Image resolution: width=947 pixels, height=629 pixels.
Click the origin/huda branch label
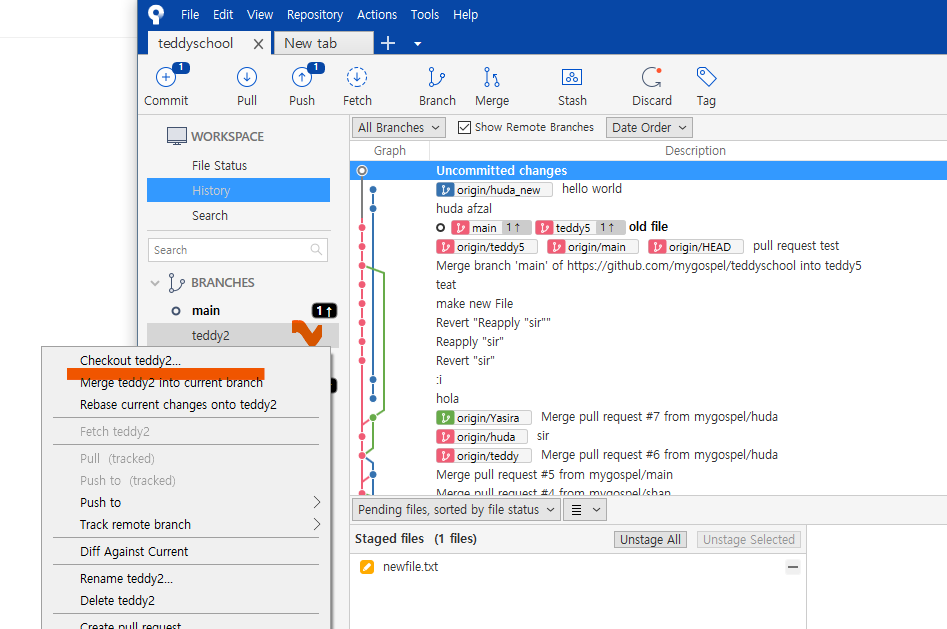(x=482, y=436)
